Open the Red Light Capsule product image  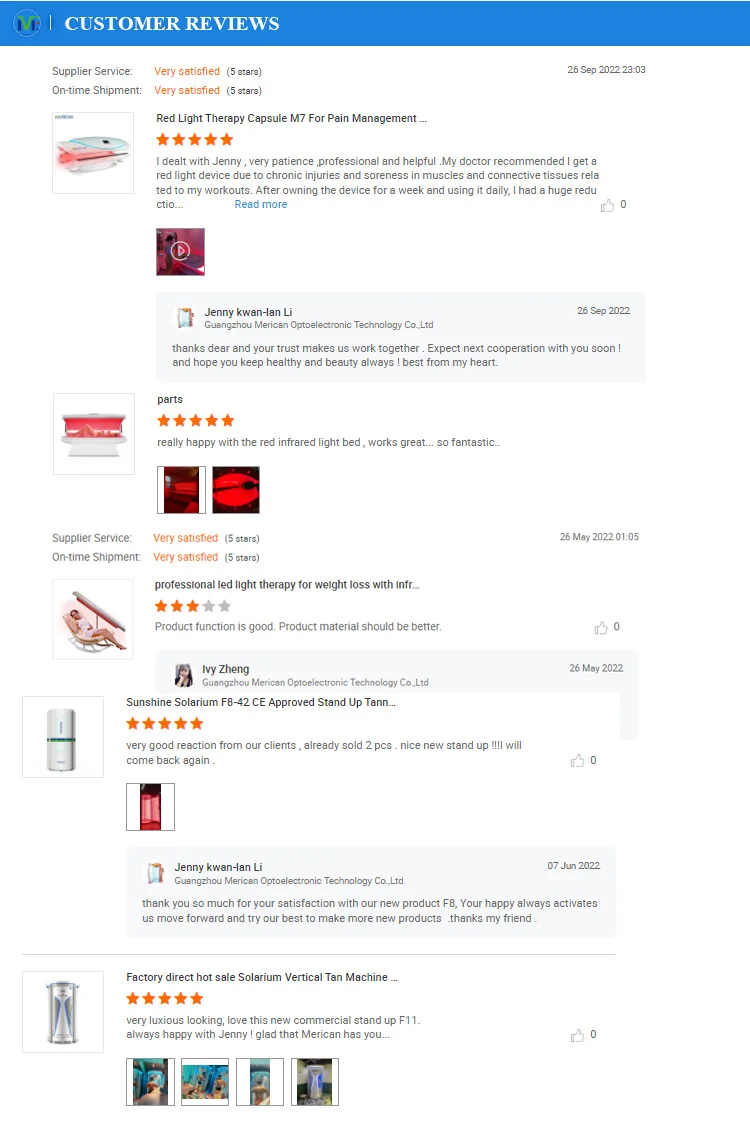[x=93, y=152]
